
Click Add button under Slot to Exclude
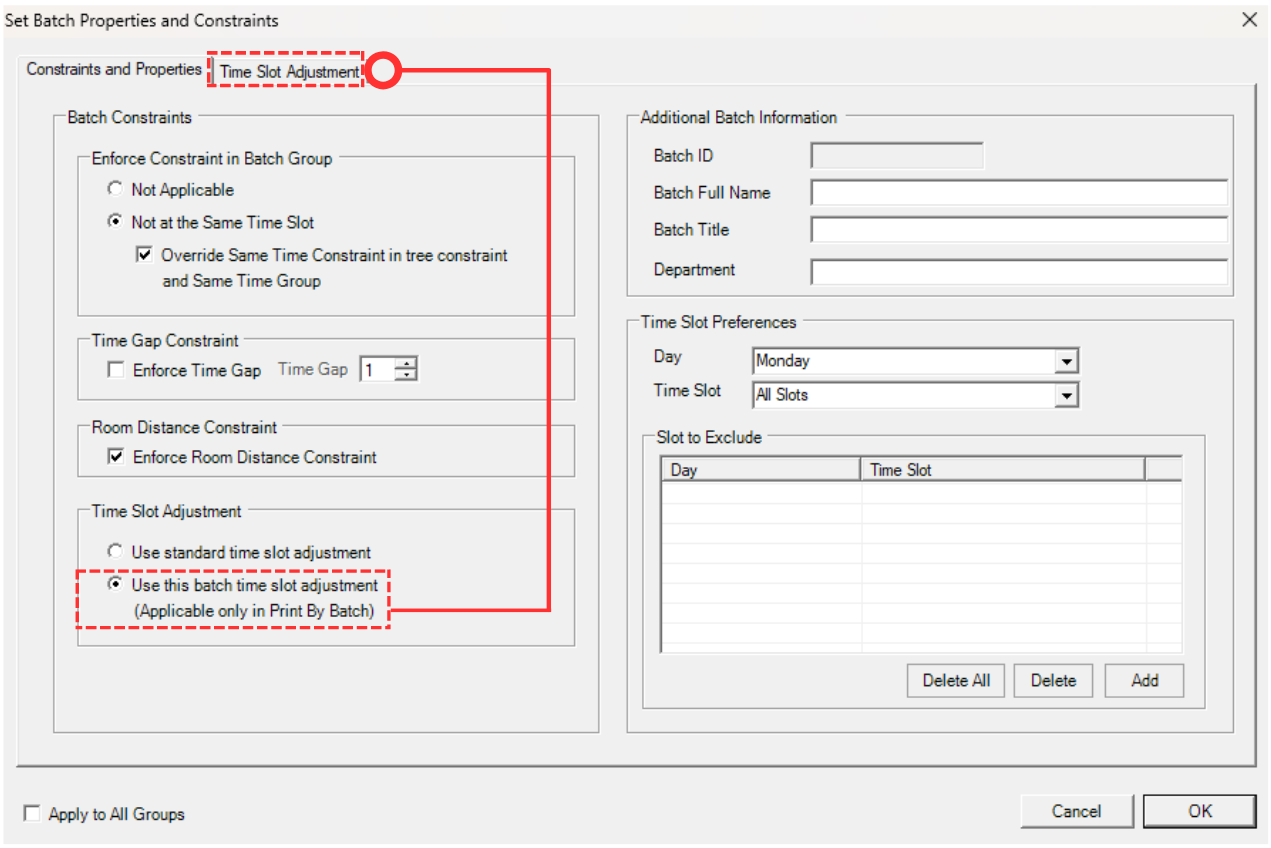(x=1144, y=680)
